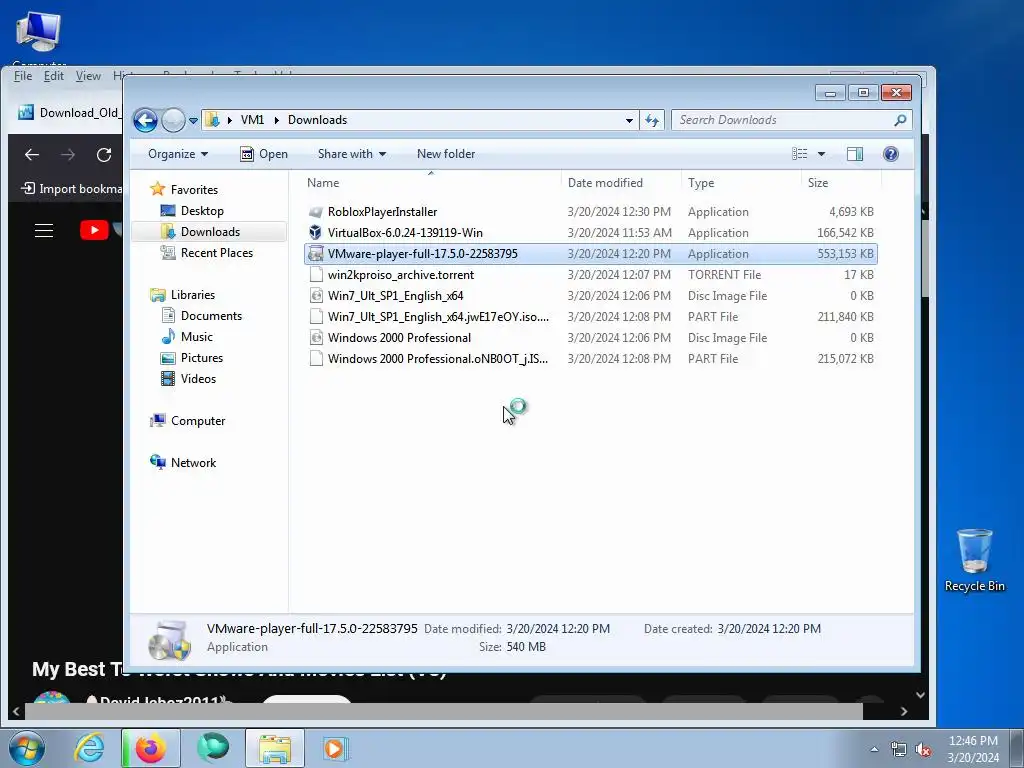Open File menu in Firefox window
This screenshot has height=768, width=1024.
23,76
